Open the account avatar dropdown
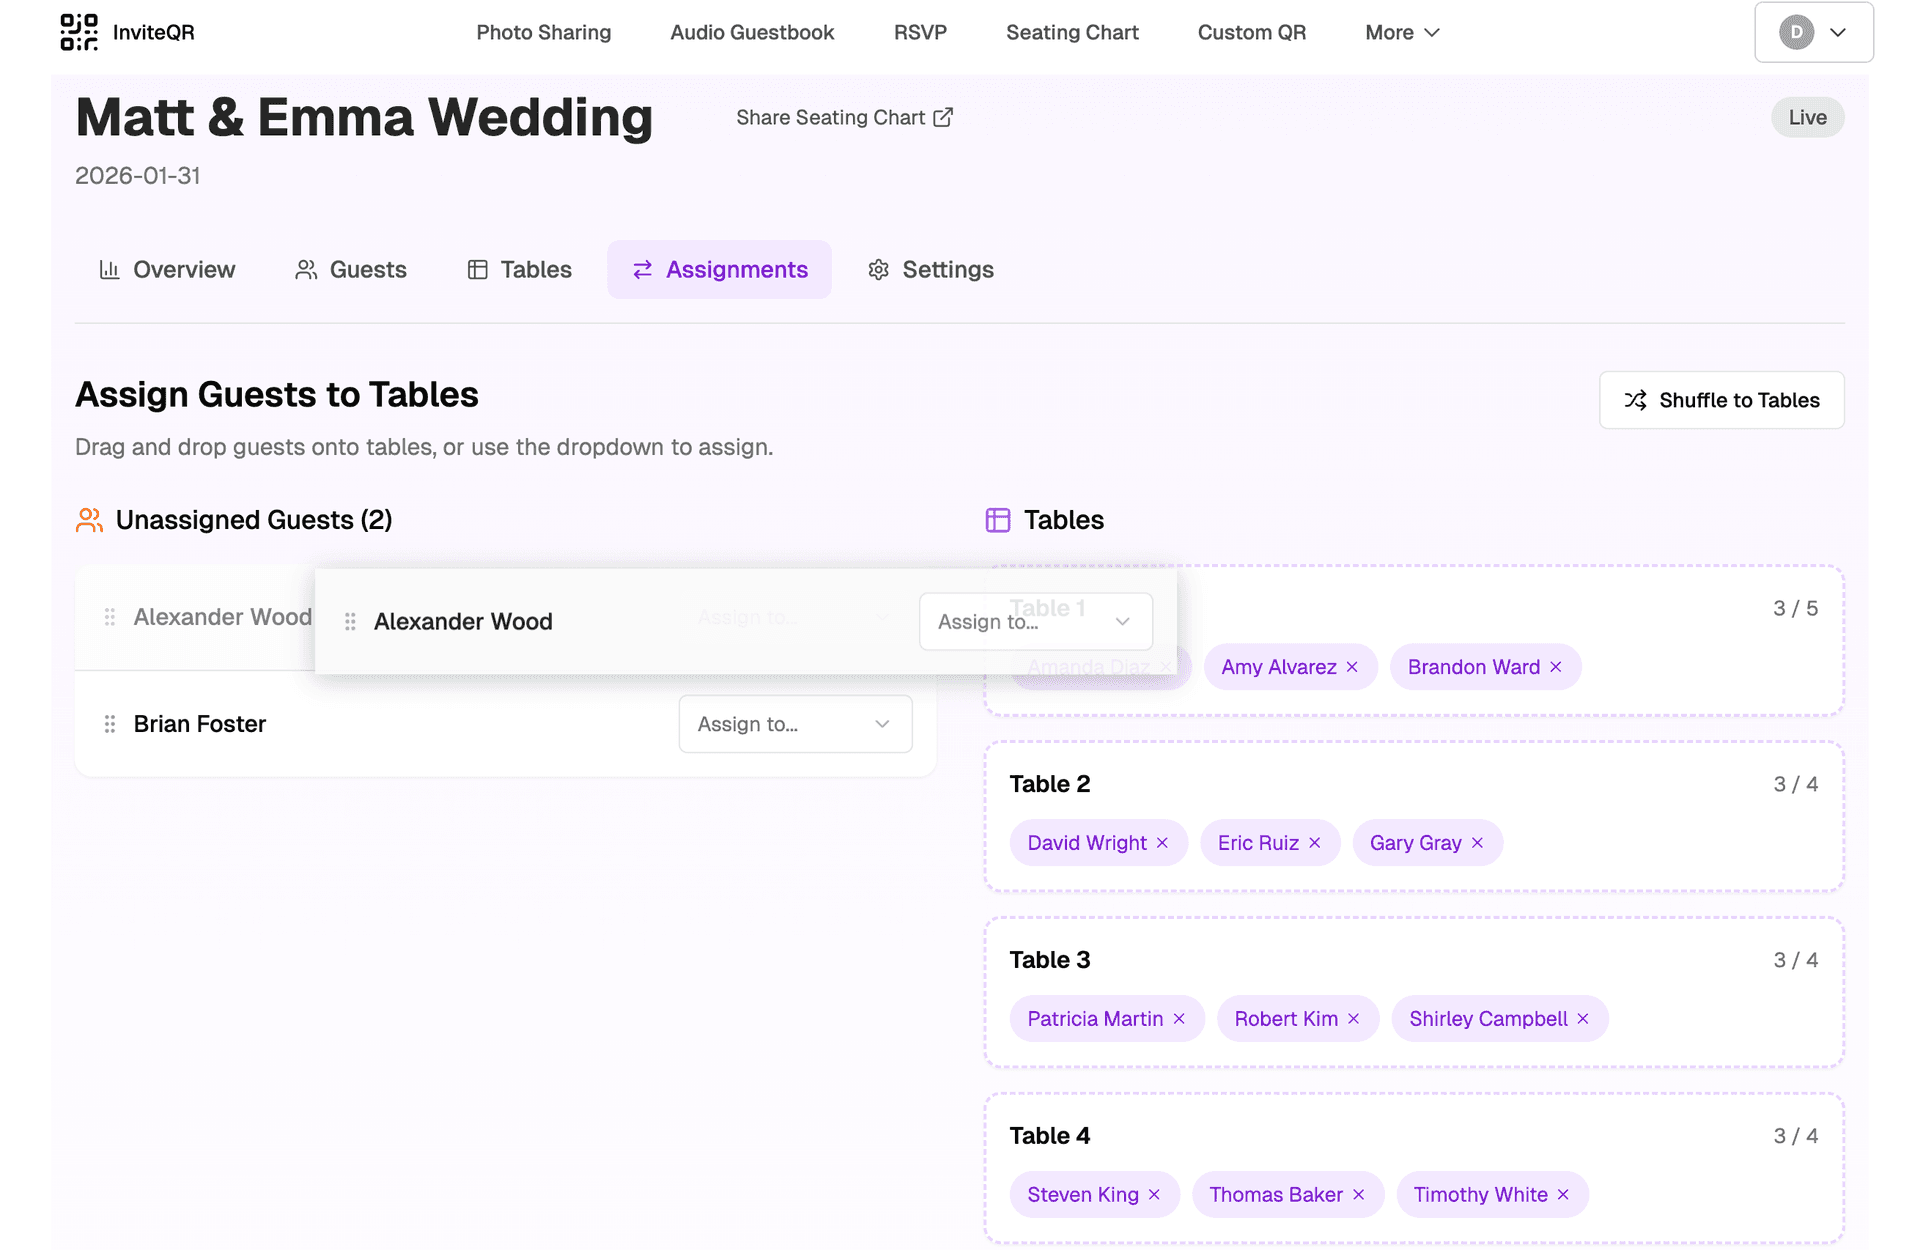Screen dimensions: 1920x1250 1813,32
